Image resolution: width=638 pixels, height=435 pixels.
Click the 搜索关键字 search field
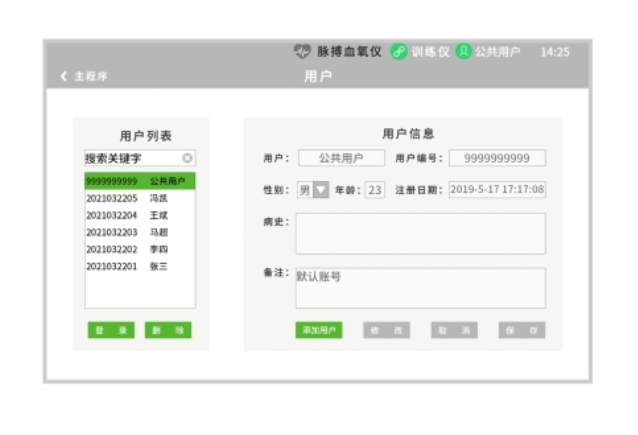[130, 158]
